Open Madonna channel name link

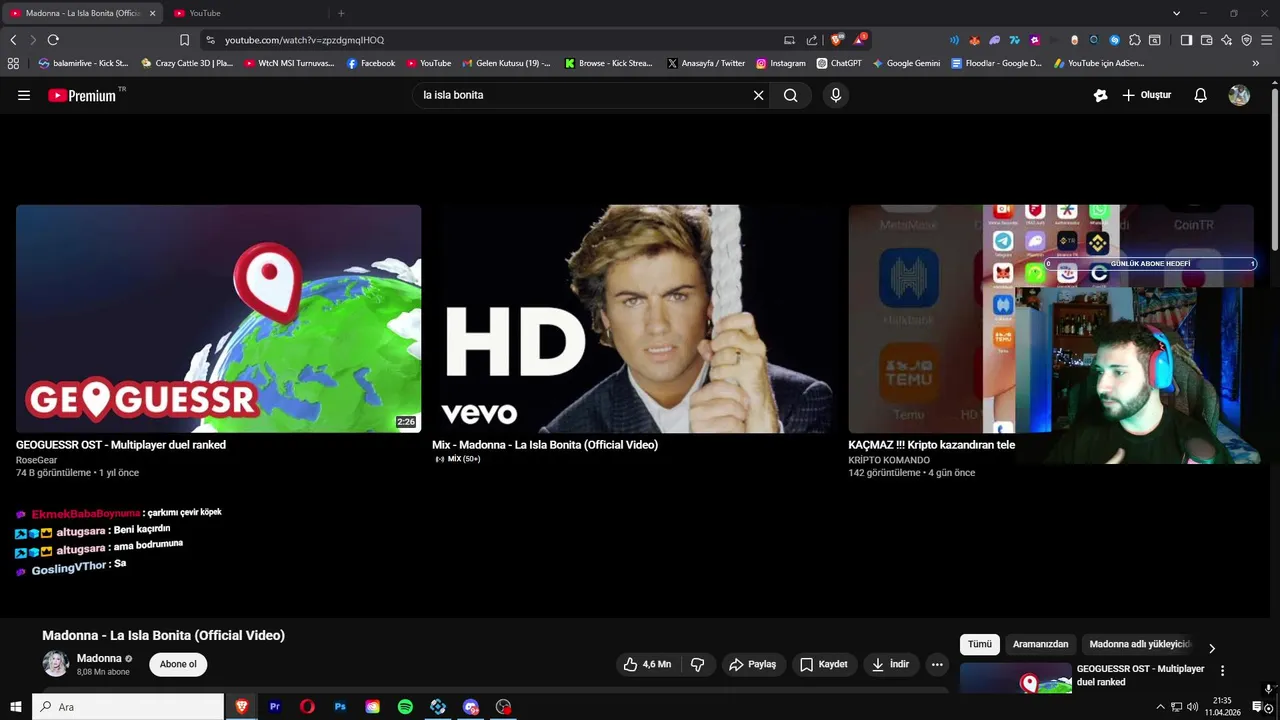click(x=99, y=658)
